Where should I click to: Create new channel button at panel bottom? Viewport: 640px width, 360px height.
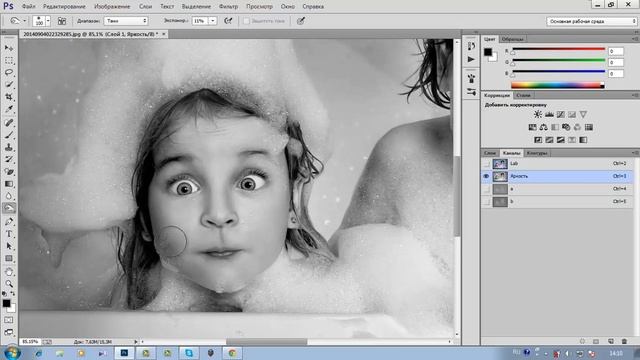tap(611, 341)
